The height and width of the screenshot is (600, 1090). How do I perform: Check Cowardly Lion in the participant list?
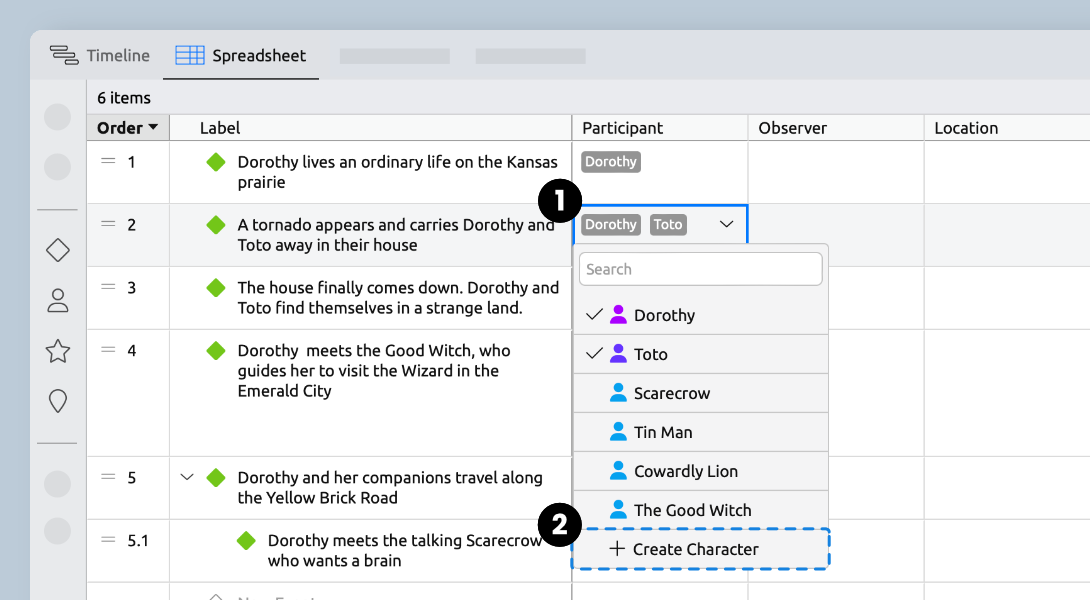click(701, 471)
